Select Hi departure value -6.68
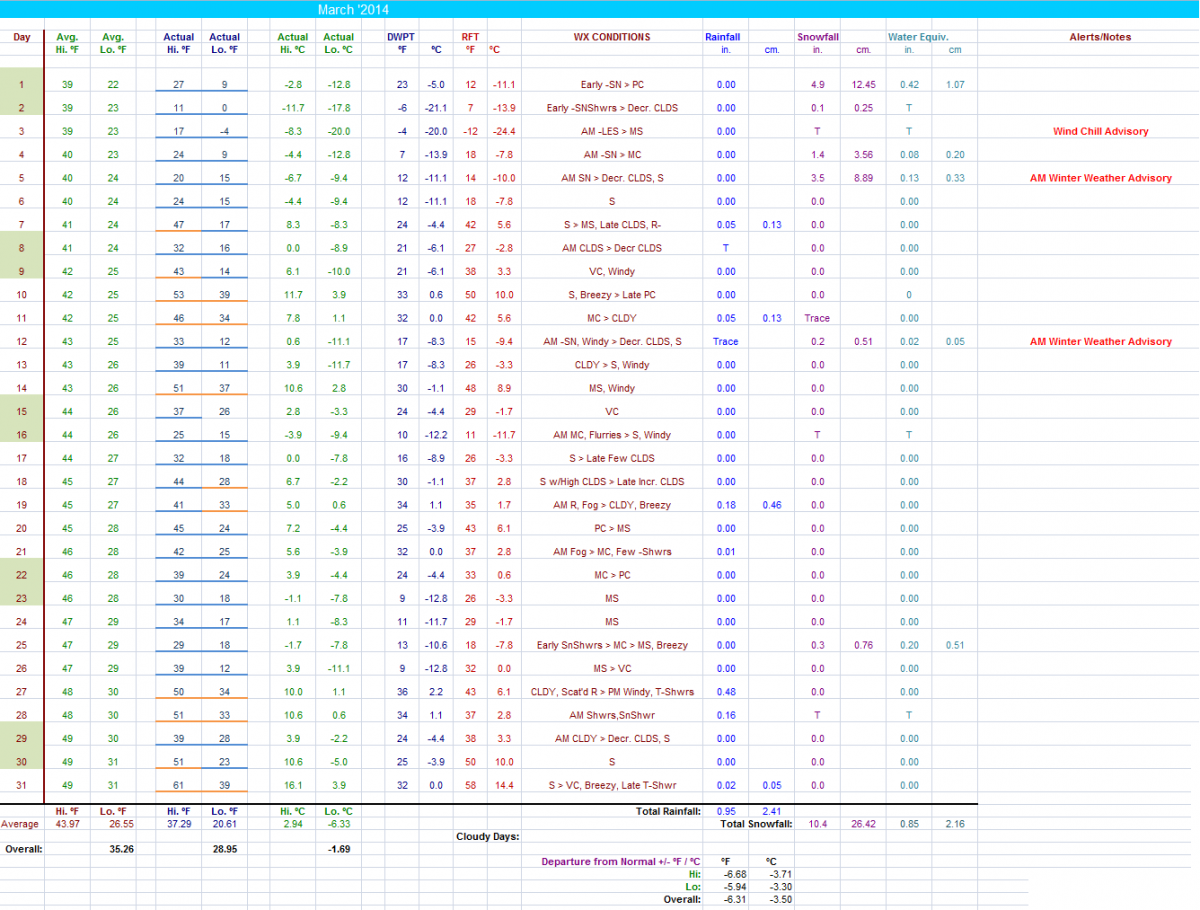 [735, 873]
